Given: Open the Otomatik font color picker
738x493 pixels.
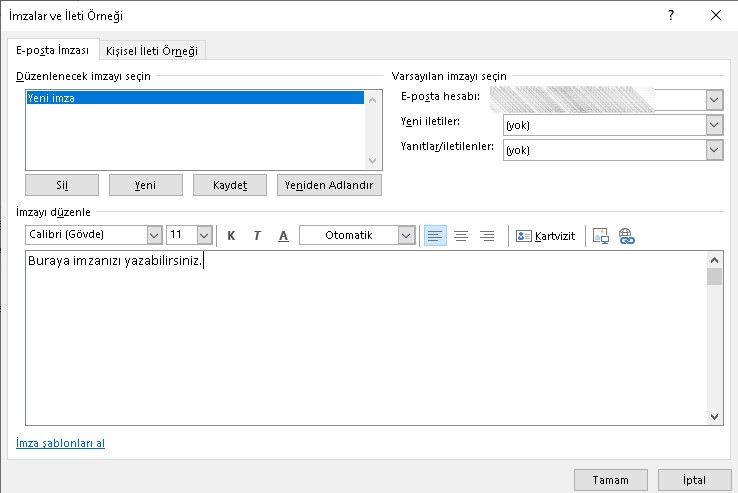Looking at the screenshot, I should [405, 235].
